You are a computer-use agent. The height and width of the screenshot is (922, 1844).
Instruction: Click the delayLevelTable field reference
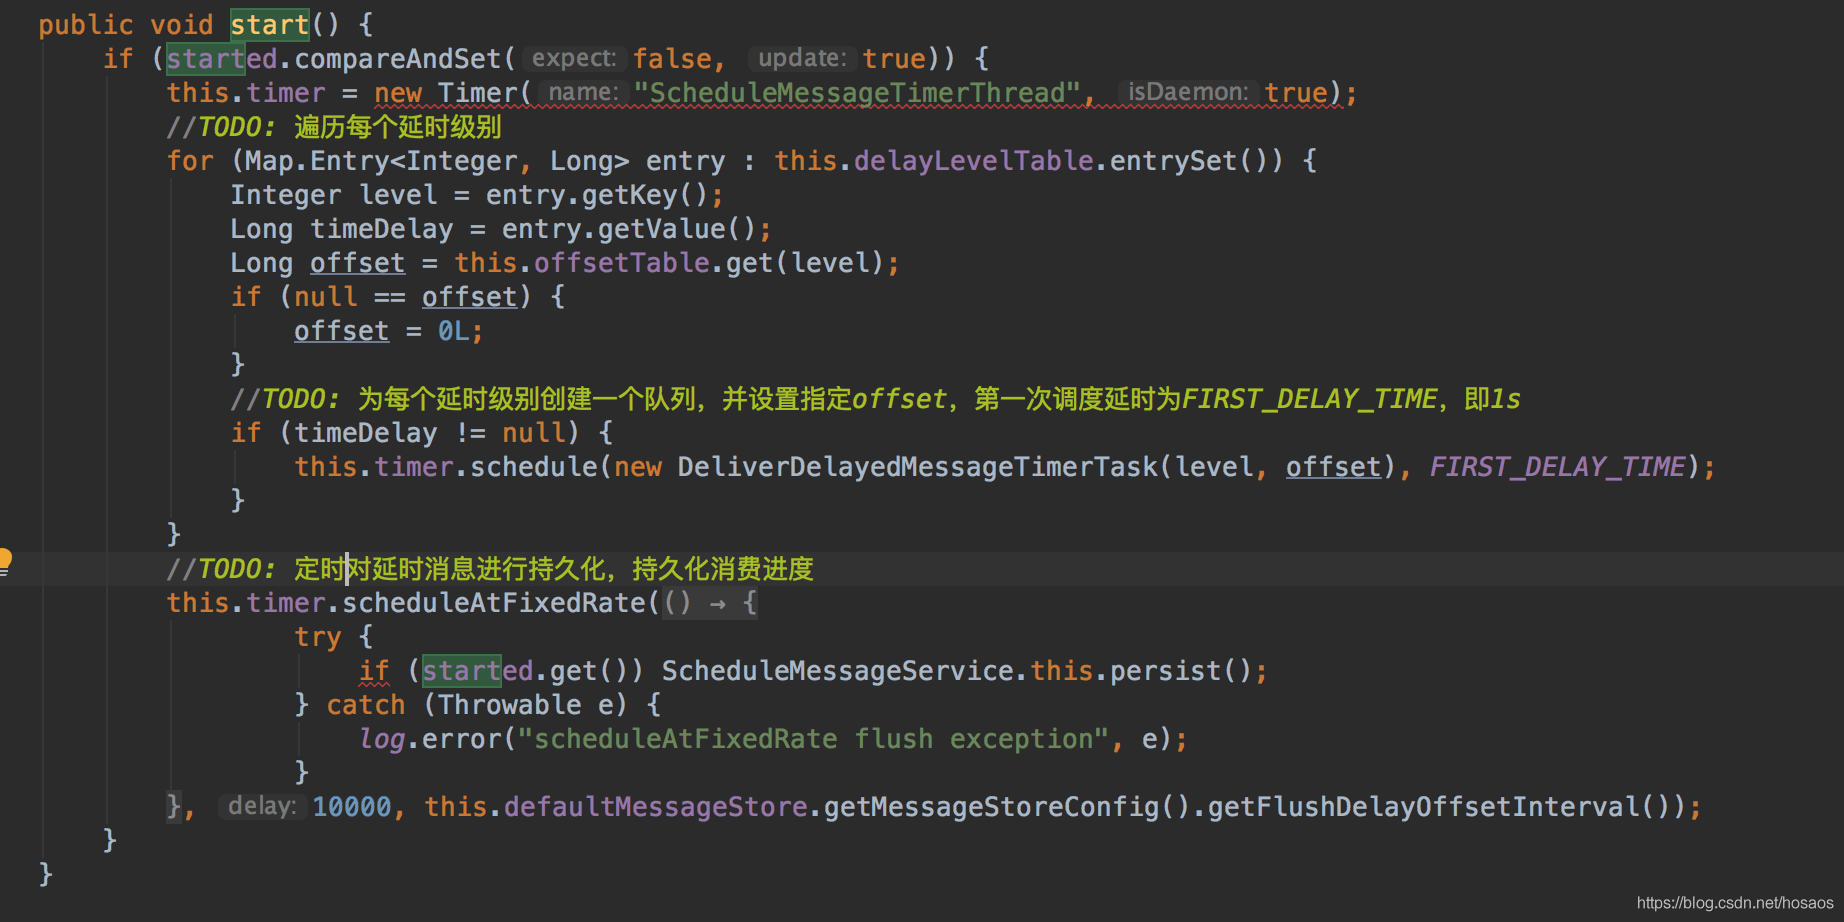(973, 161)
